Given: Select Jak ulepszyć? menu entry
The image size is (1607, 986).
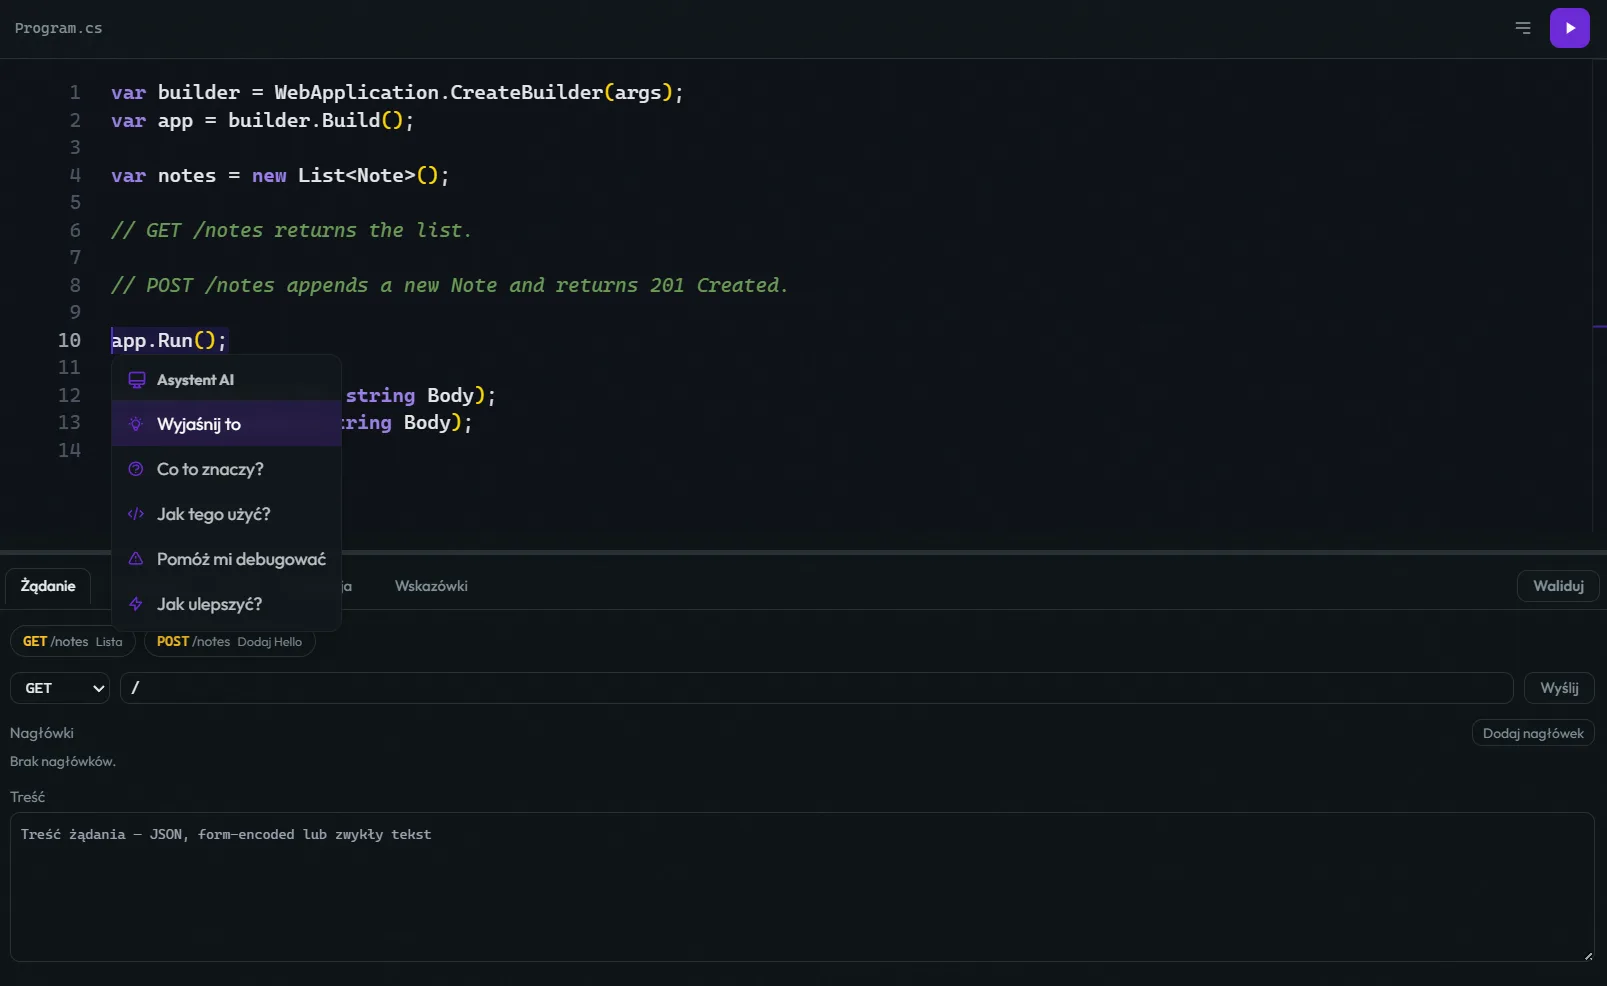Looking at the screenshot, I should pyautogui.click(x=226, y=604).
